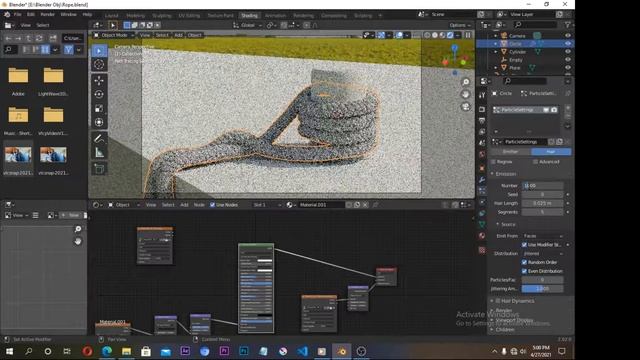Screen dimensions: 640x360
Task: Click the Options button in viewport header
Action: point(460,25)
